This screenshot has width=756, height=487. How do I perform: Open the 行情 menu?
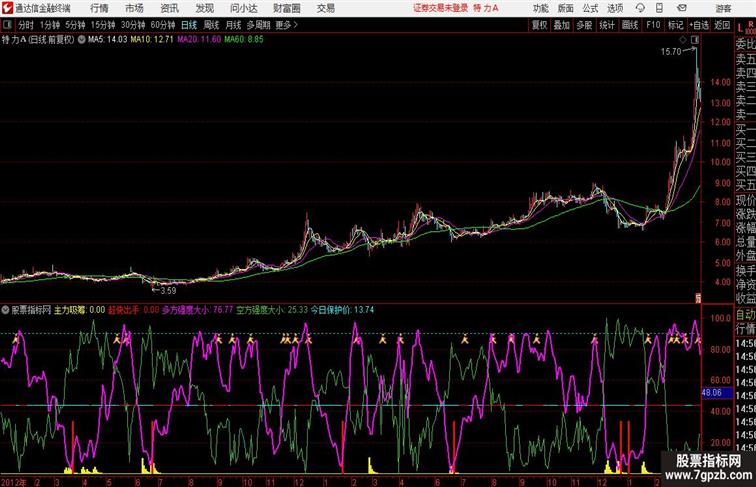click(99, 8)
